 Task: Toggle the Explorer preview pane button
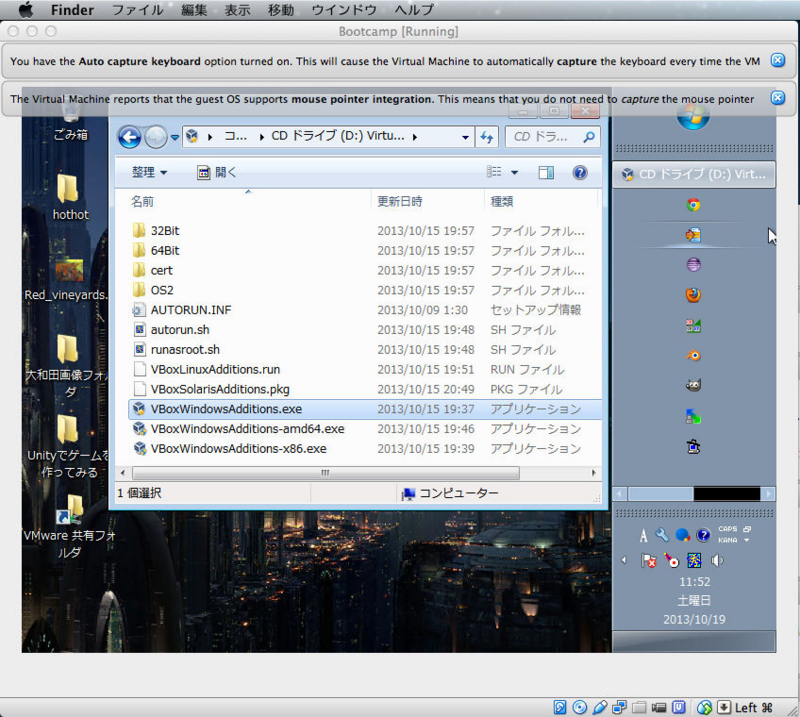pyautogui.click(x=546, y=172)
